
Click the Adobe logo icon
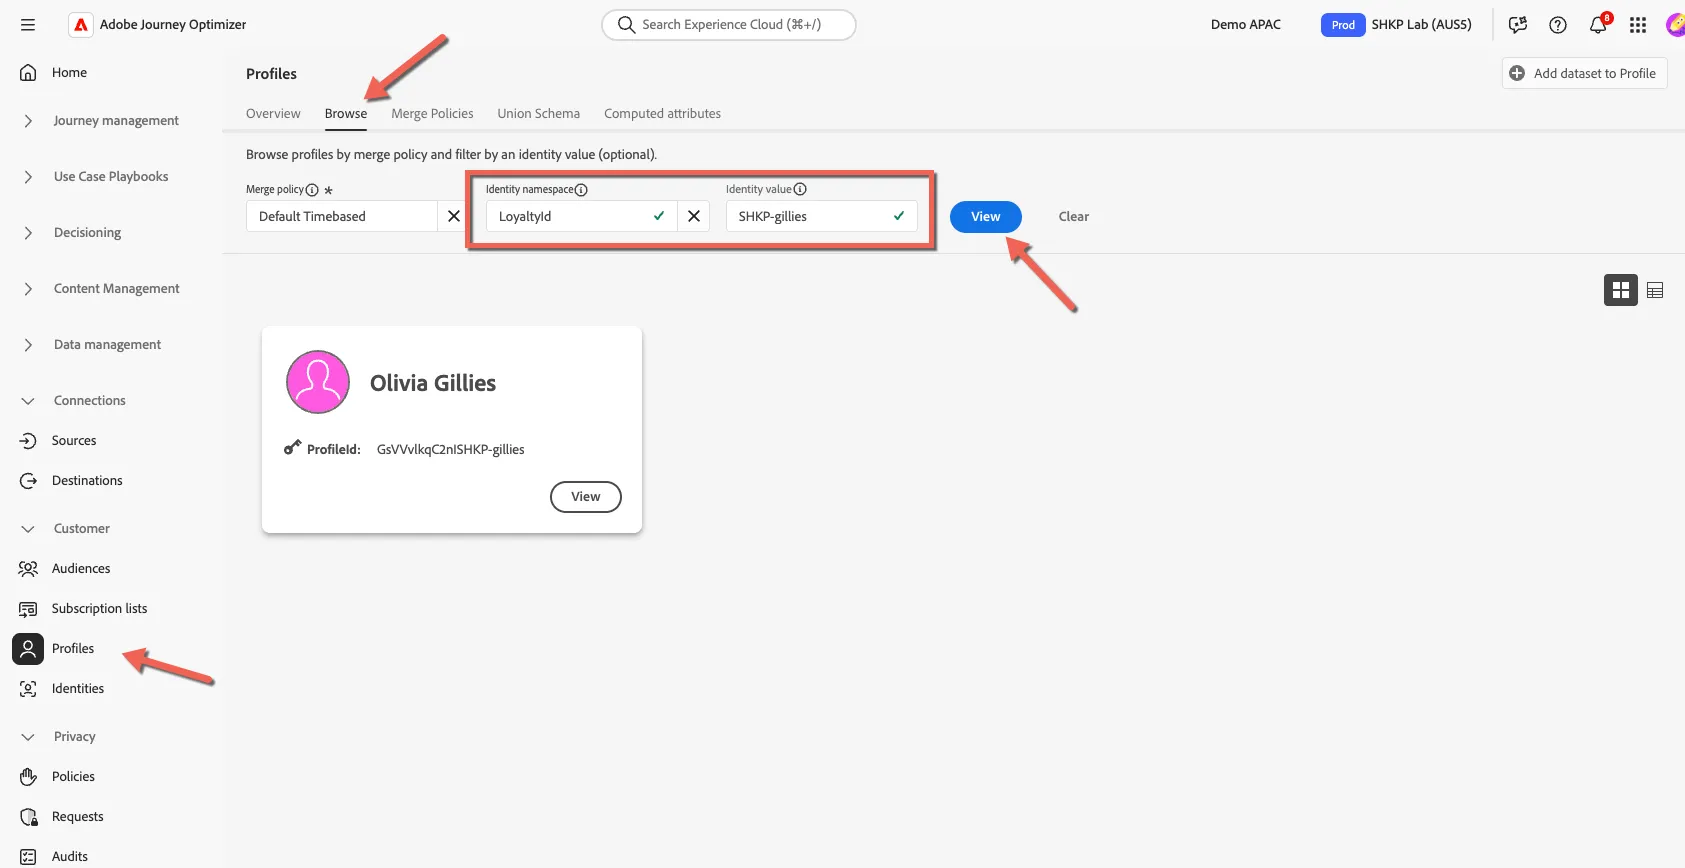pos(81,25)
